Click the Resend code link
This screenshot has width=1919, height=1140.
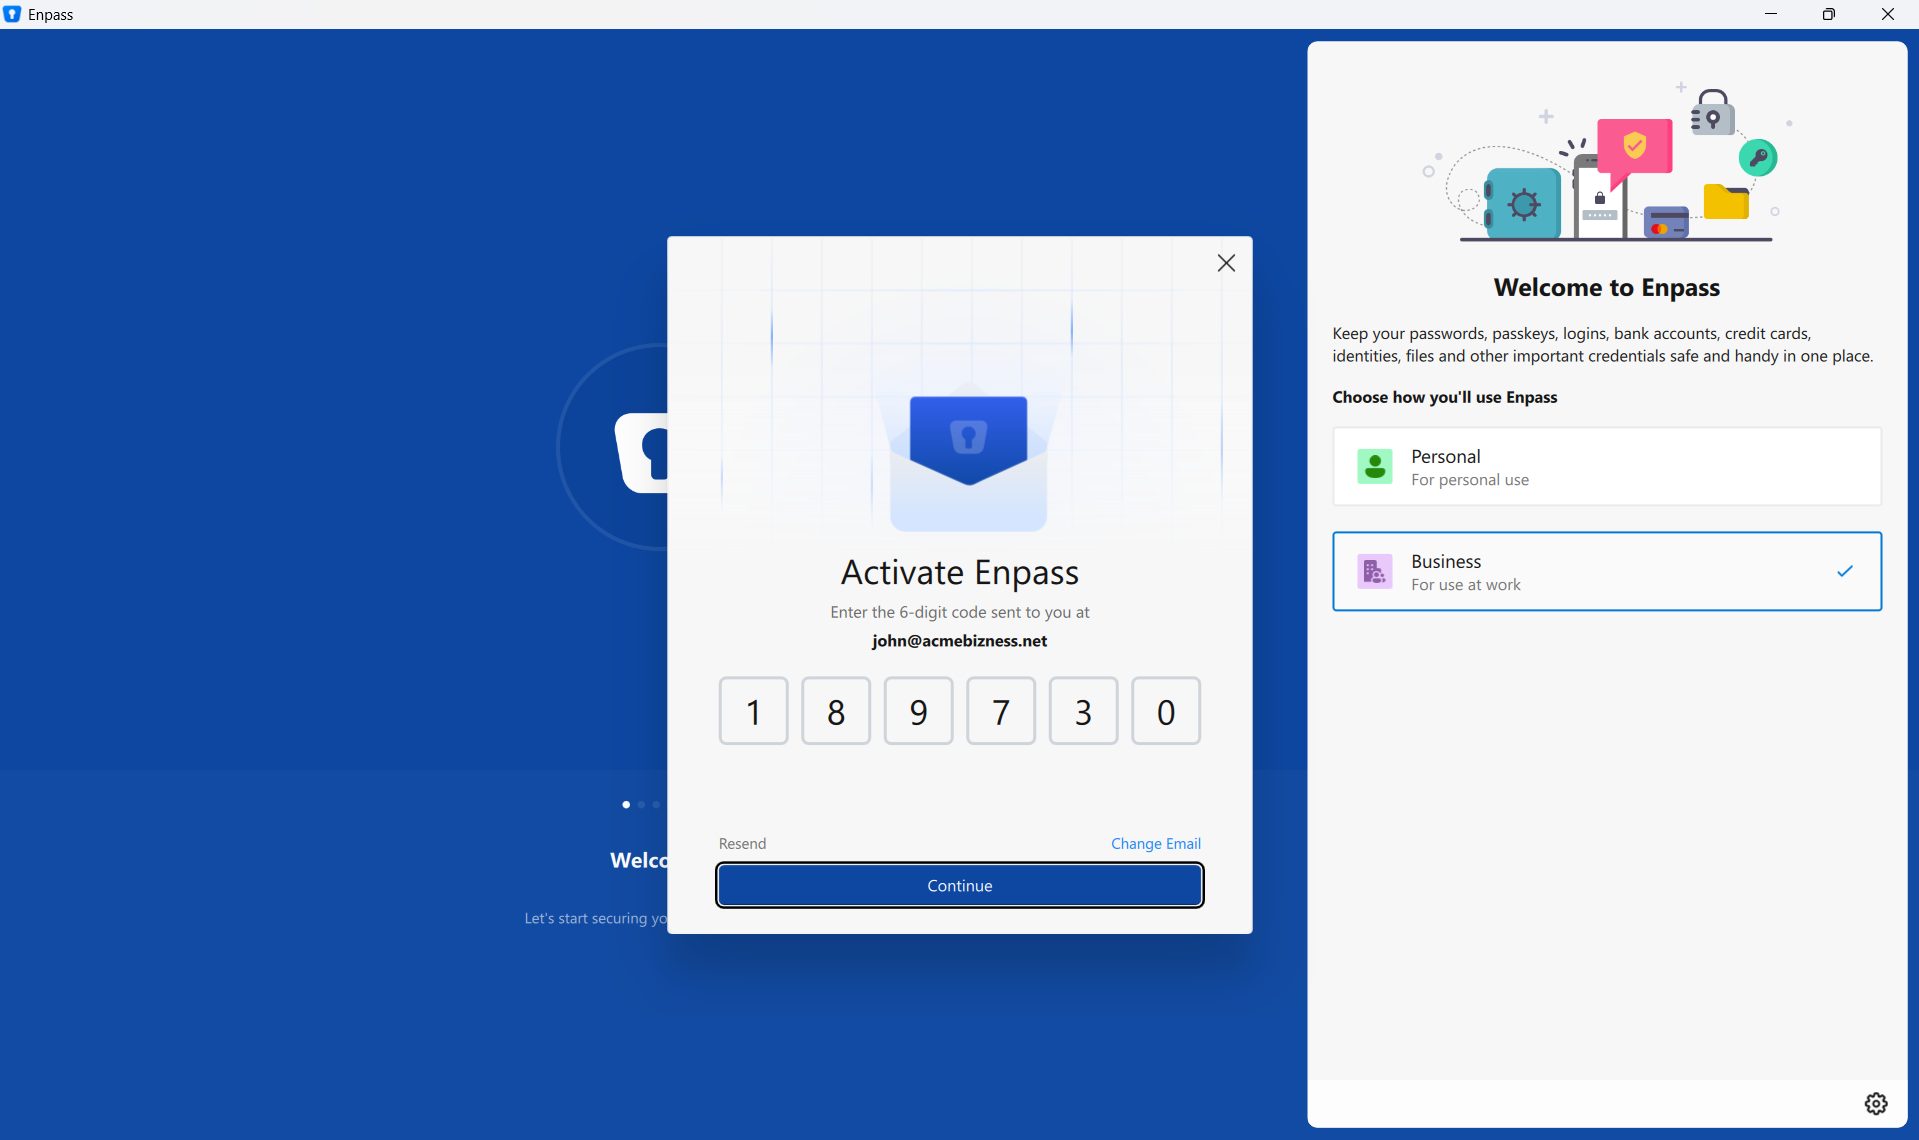742,843
